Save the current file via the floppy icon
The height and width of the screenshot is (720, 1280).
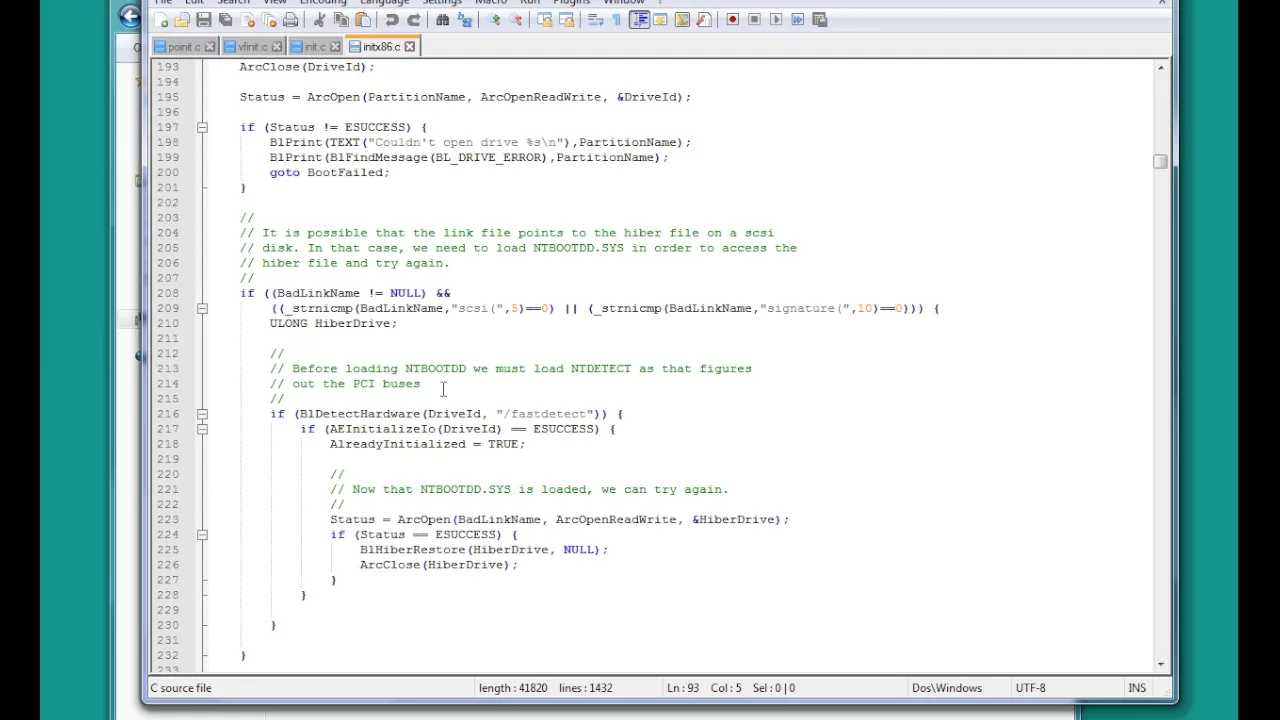click(204, 19)
